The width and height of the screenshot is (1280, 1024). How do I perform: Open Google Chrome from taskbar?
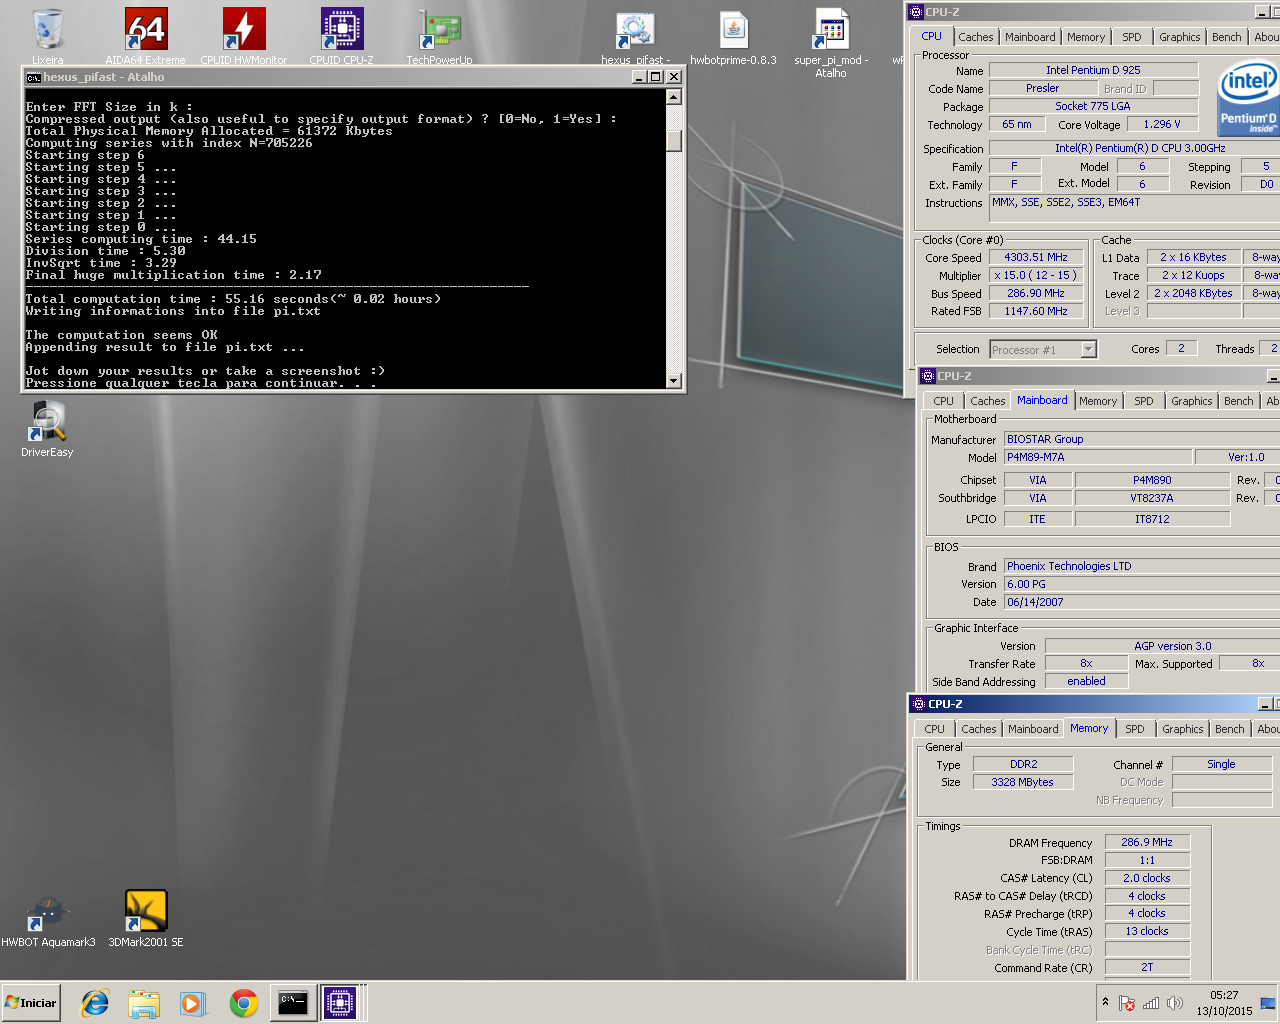click(x=243, y=1003)
